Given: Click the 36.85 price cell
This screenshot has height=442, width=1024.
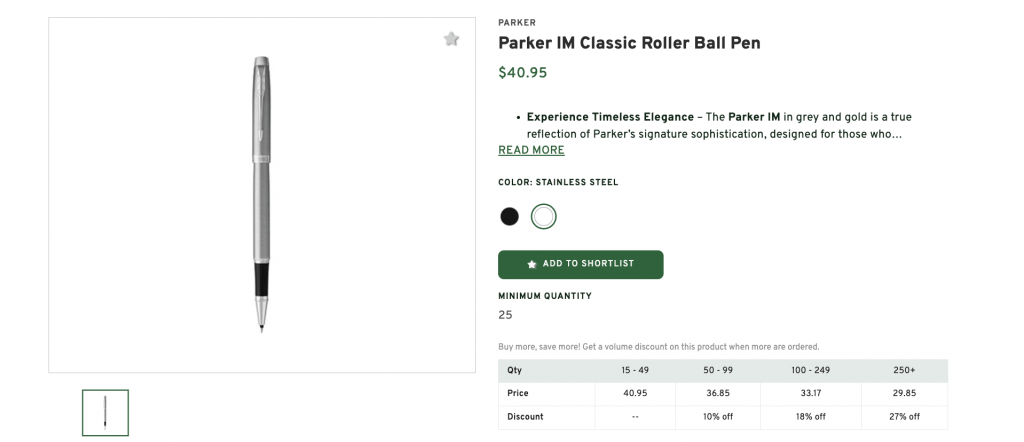Looking at the screenshot, I should pyautogui.click(x=720, y=393).
